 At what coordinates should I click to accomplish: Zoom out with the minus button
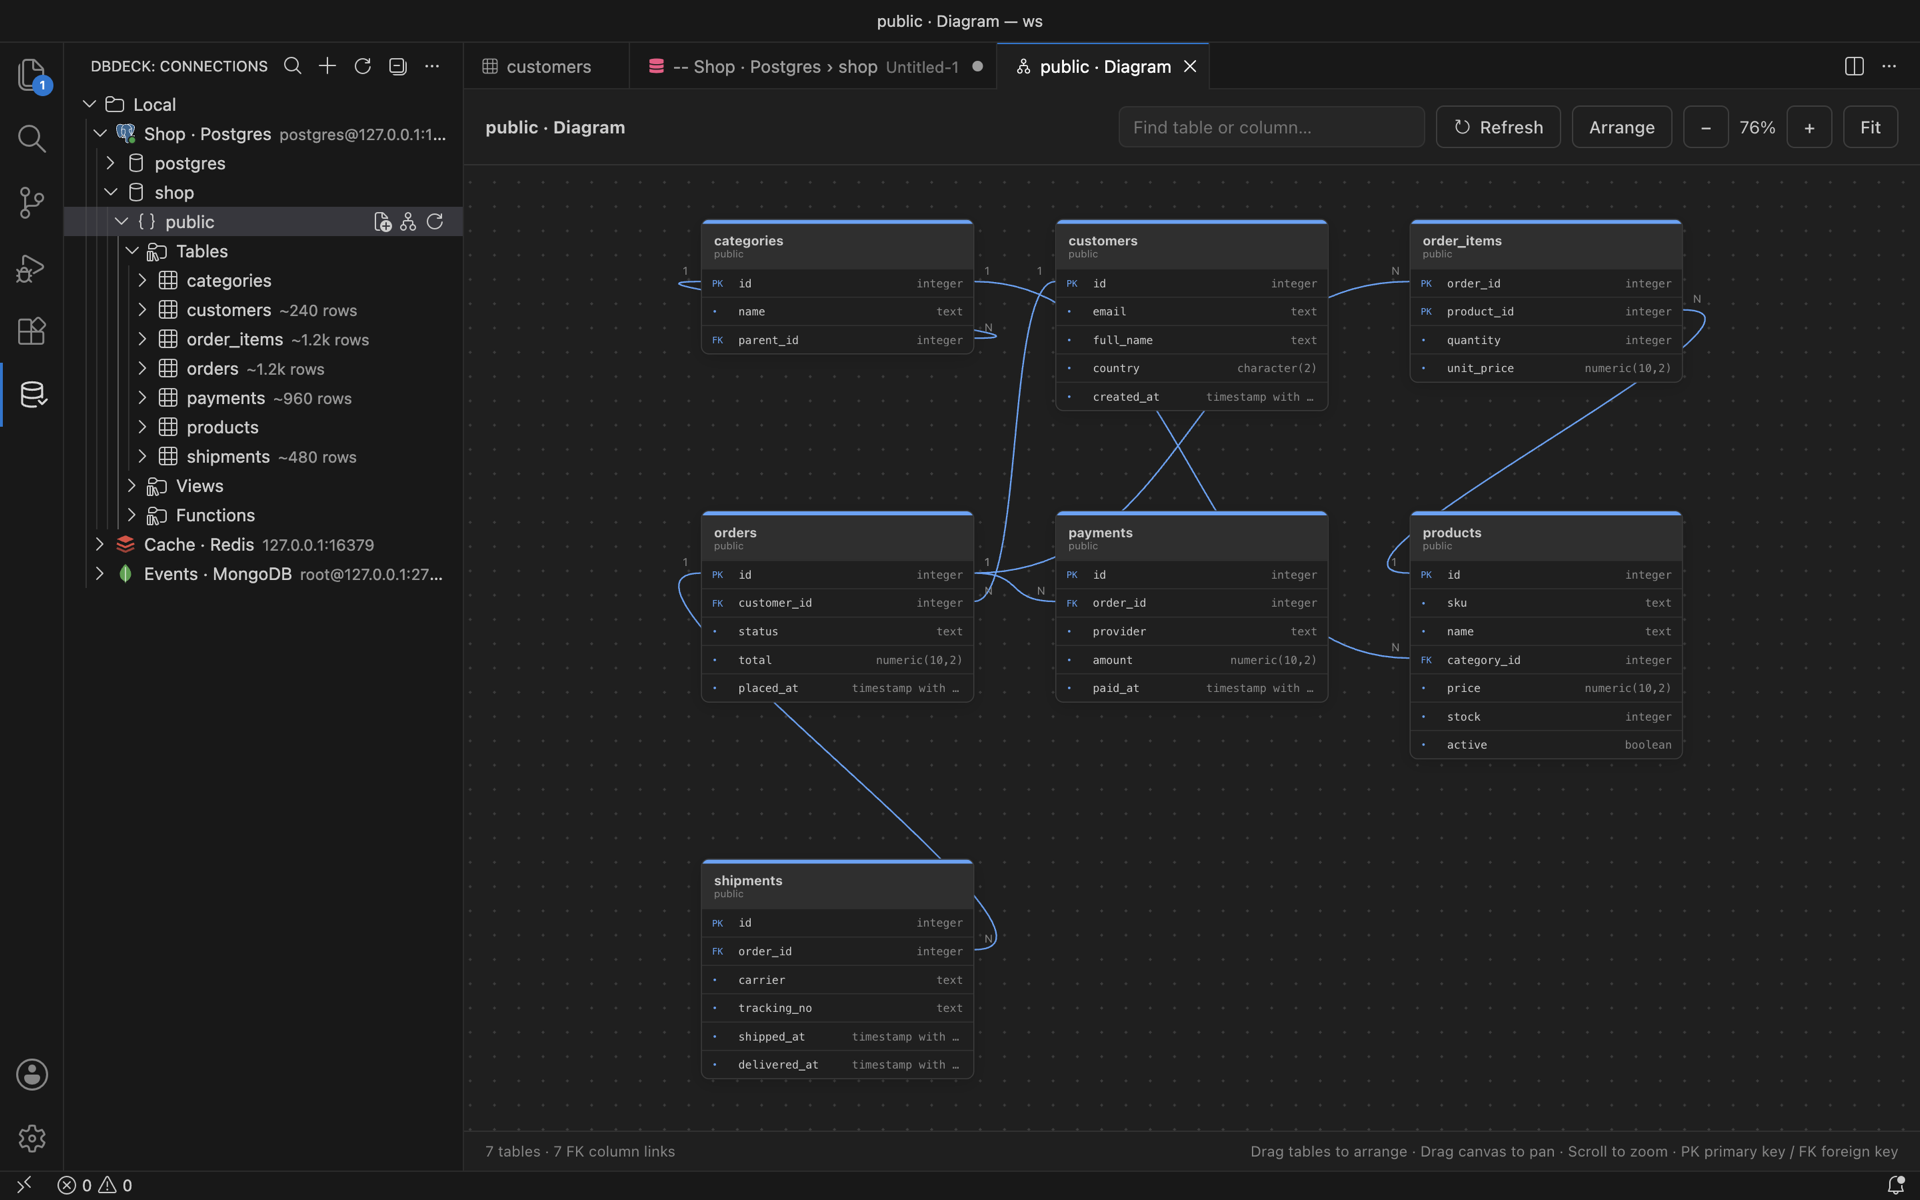click(x=1705, y=127)
